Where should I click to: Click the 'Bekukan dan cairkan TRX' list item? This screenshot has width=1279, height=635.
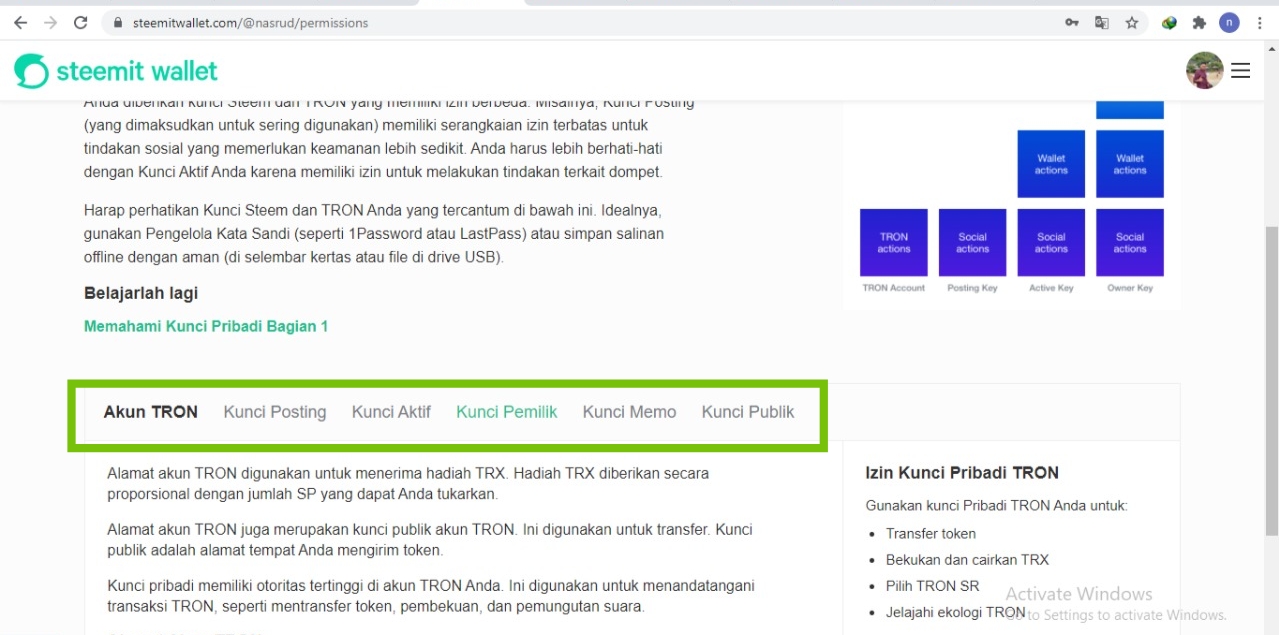(967, 560)
